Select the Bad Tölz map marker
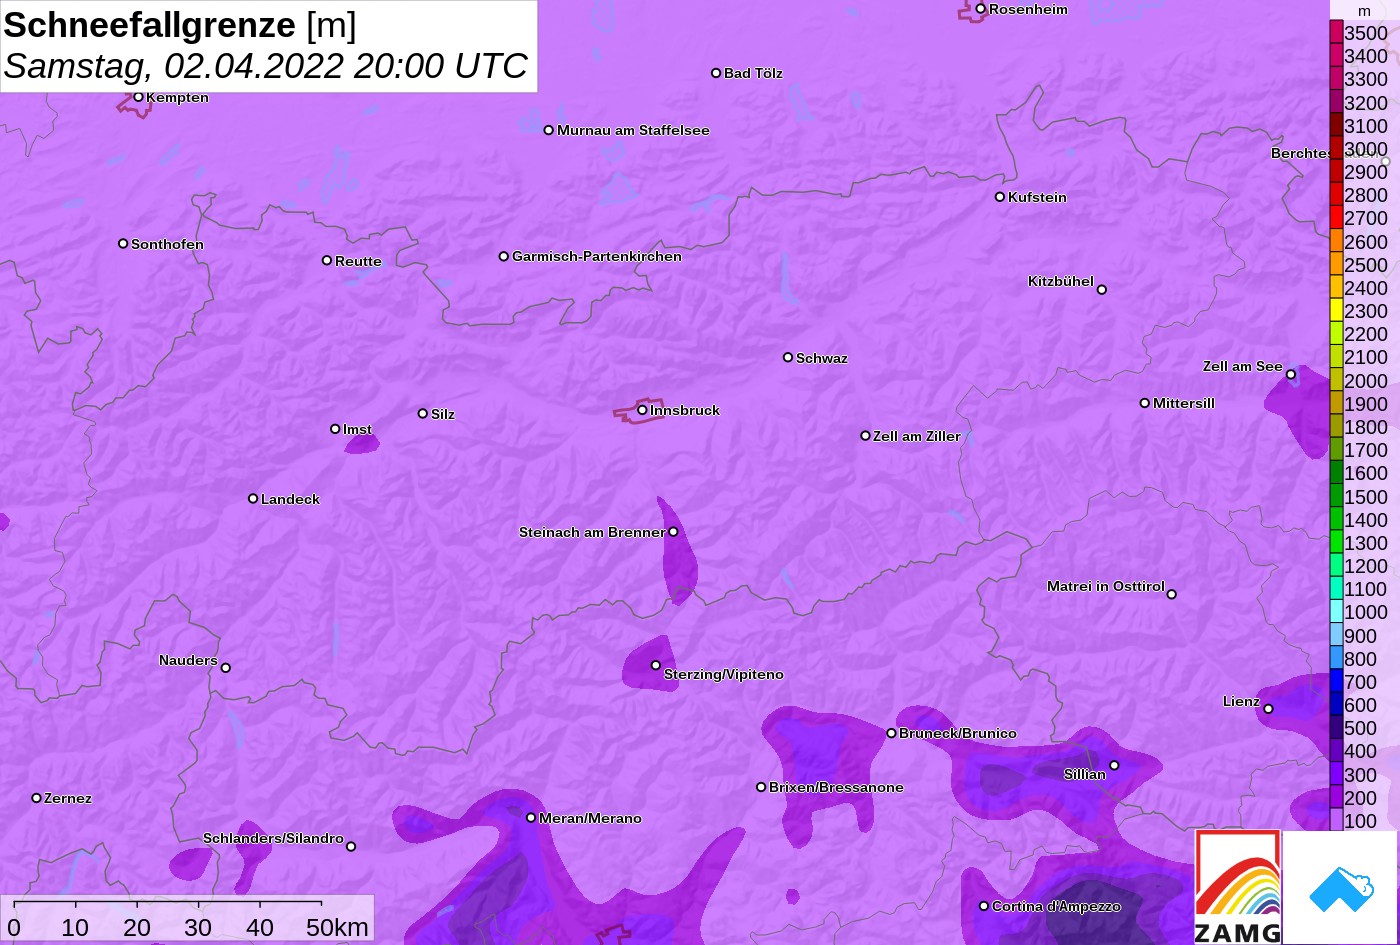The width and height of the screenshot is (1400, 945). (x=716, y=73)
